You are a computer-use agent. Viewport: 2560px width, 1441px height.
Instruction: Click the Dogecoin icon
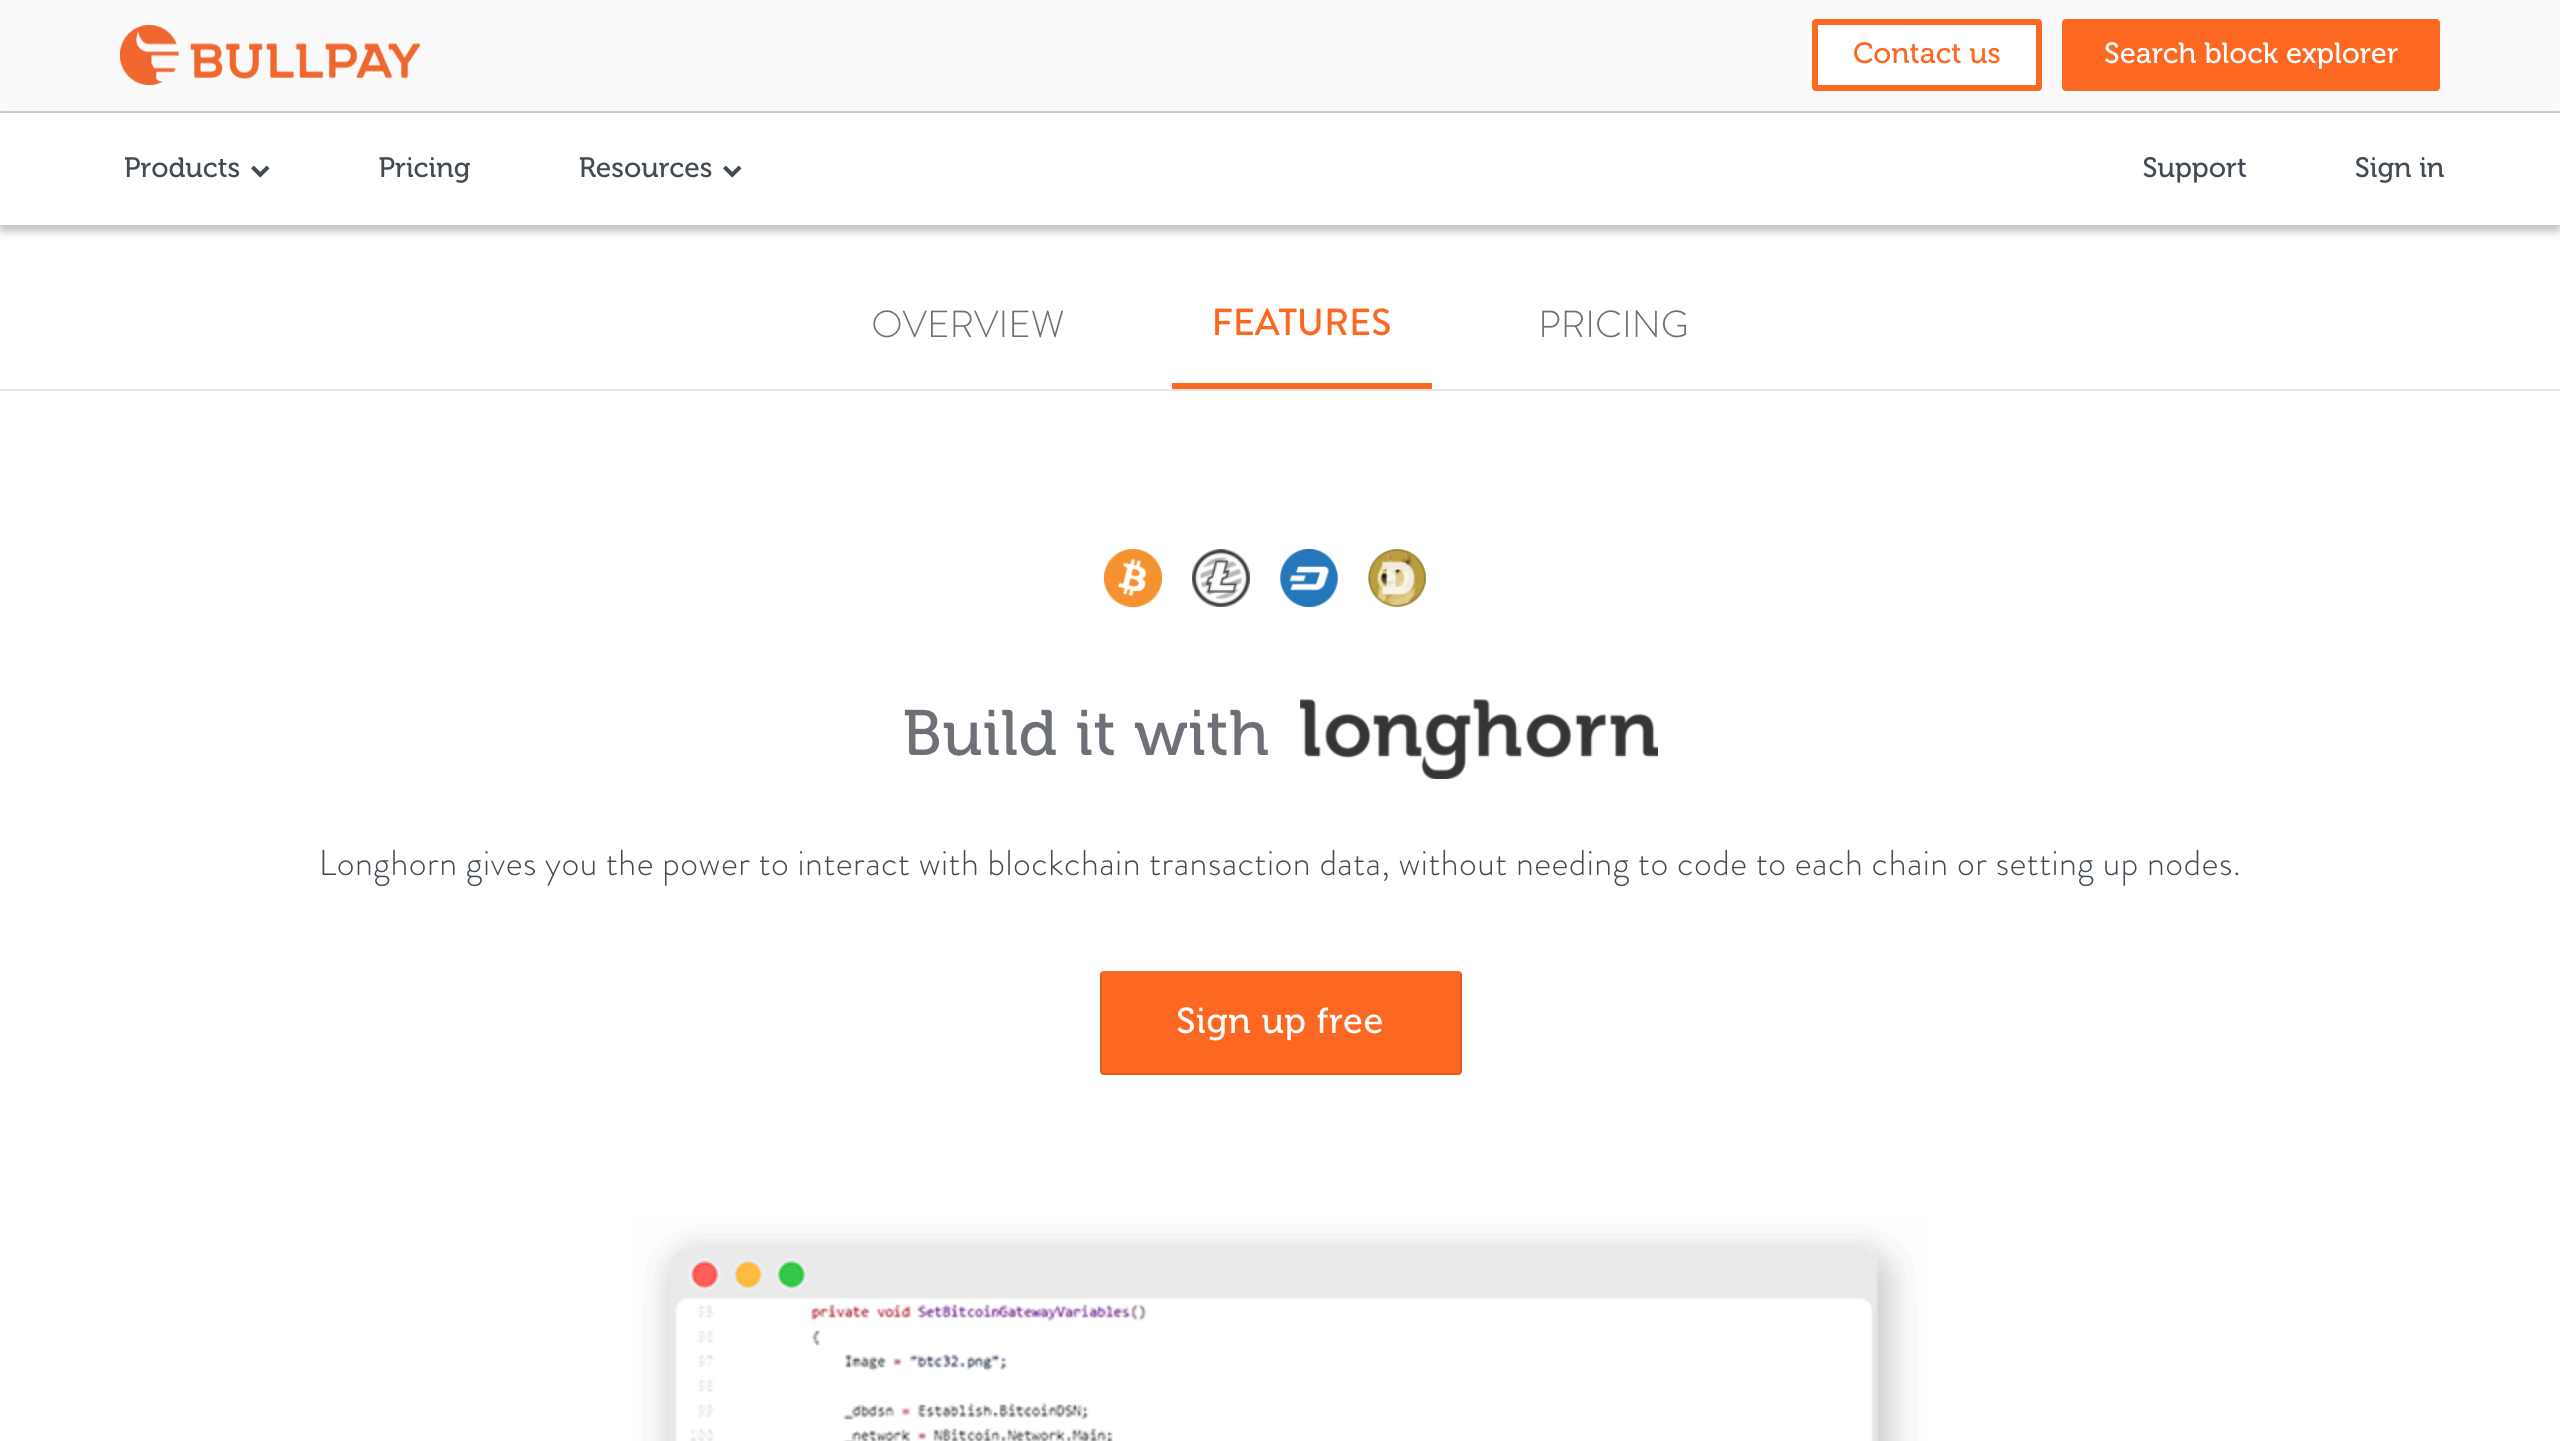[1396, 576]
